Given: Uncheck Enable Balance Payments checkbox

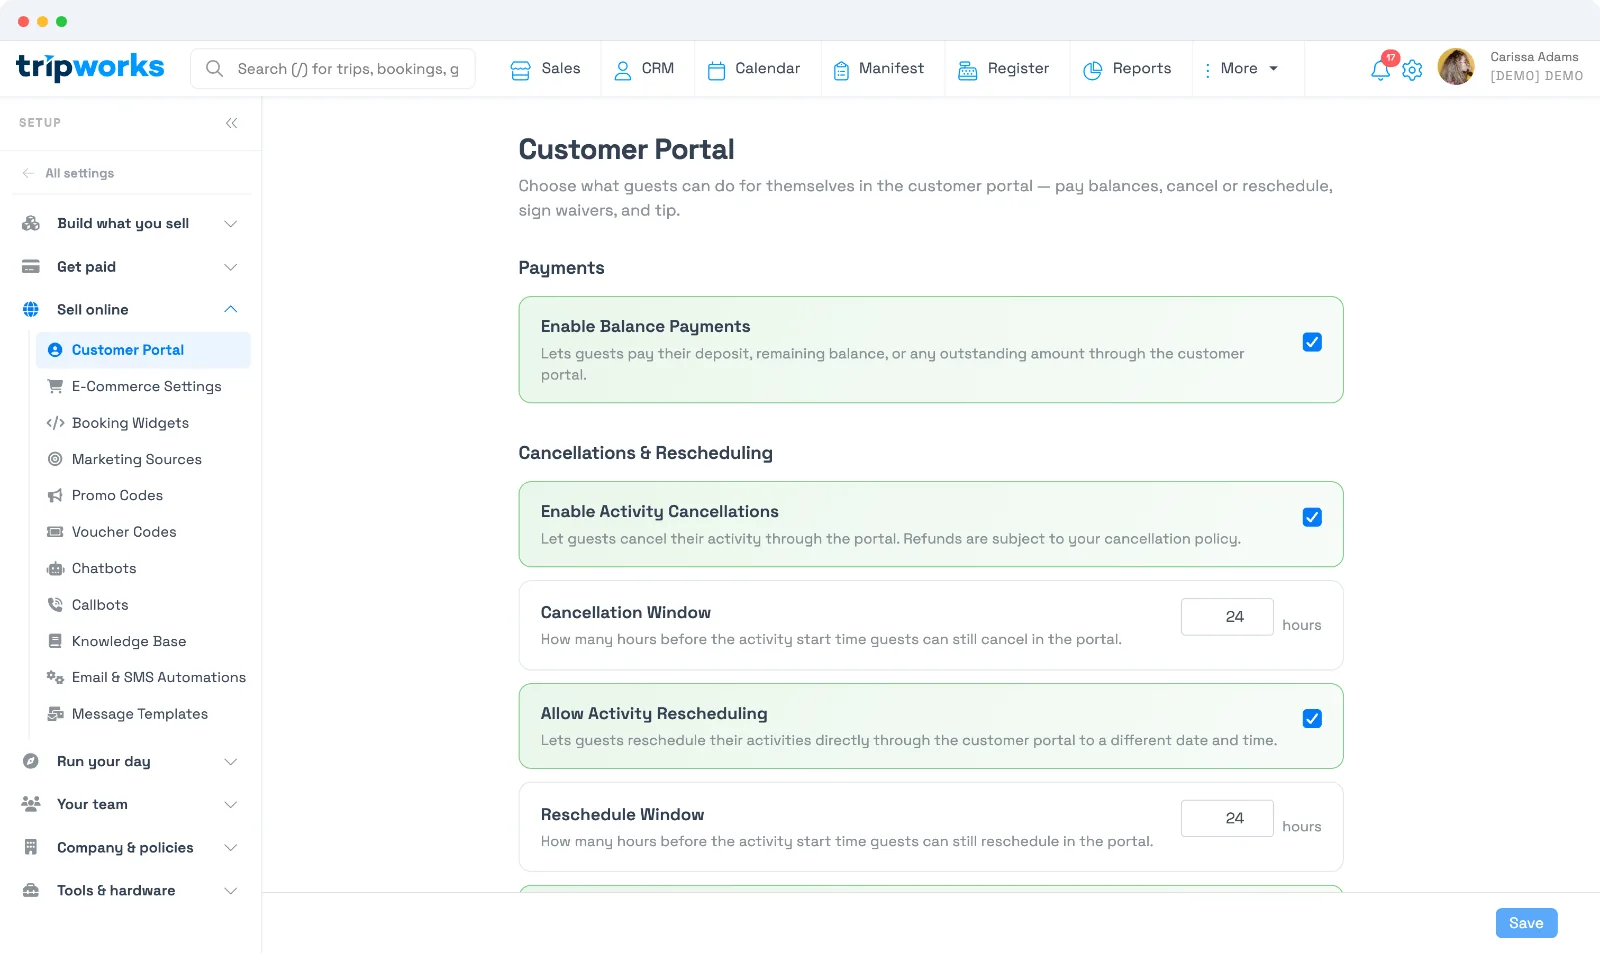Looking at the screenshot, I should coord(1312,342).
